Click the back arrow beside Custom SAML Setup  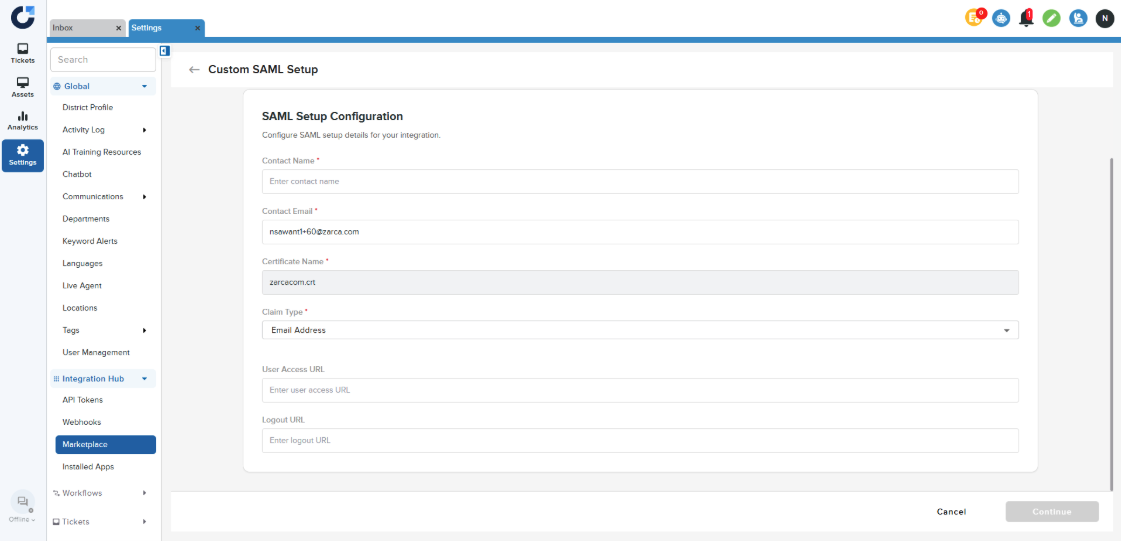pos(194,70)
